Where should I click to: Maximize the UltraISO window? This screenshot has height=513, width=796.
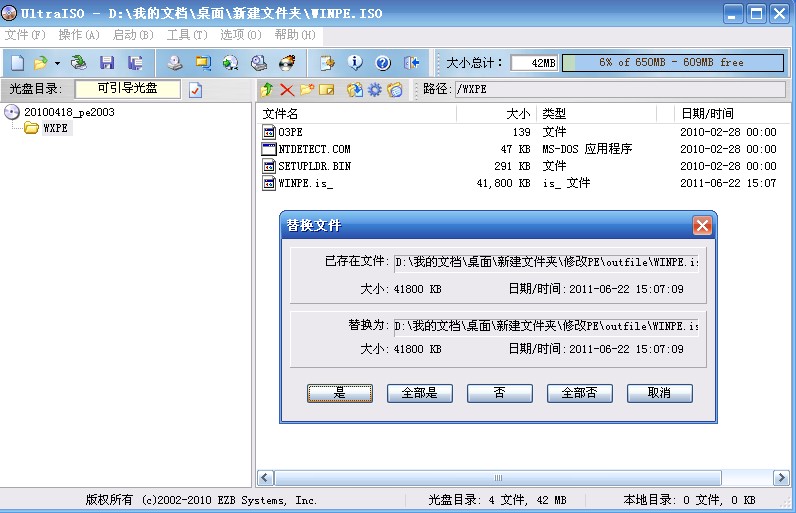coord(756,14)
